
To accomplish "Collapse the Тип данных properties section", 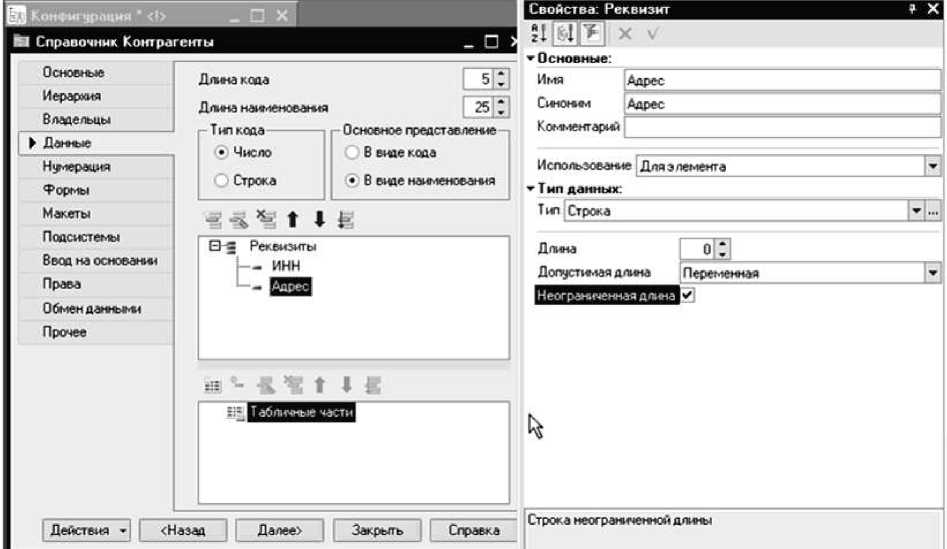I will (x=530, y=189).
